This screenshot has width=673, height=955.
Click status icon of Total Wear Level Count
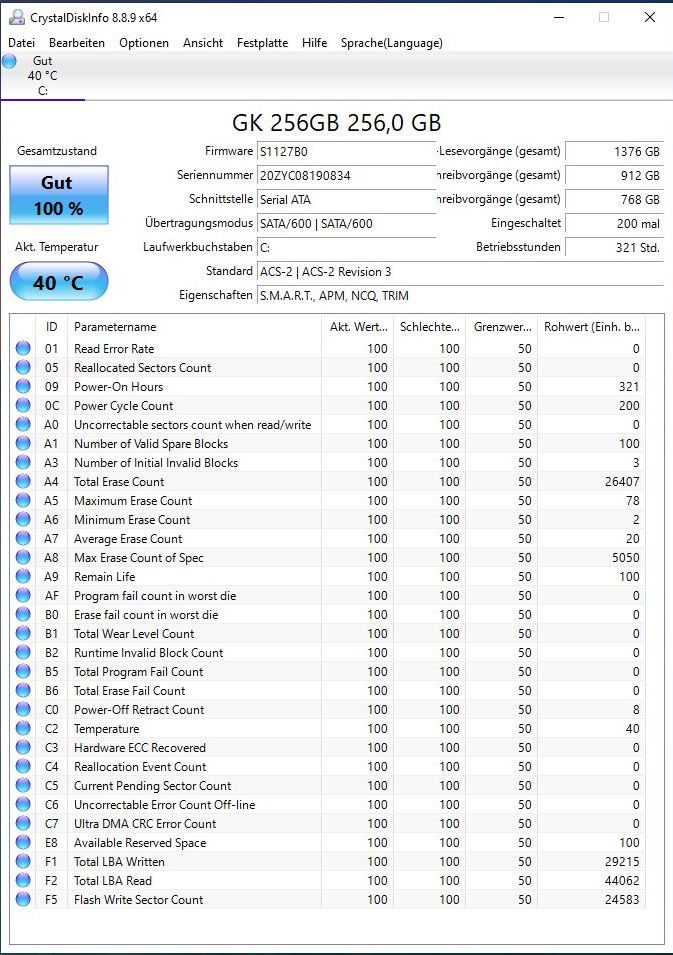(x=23, y=633)
